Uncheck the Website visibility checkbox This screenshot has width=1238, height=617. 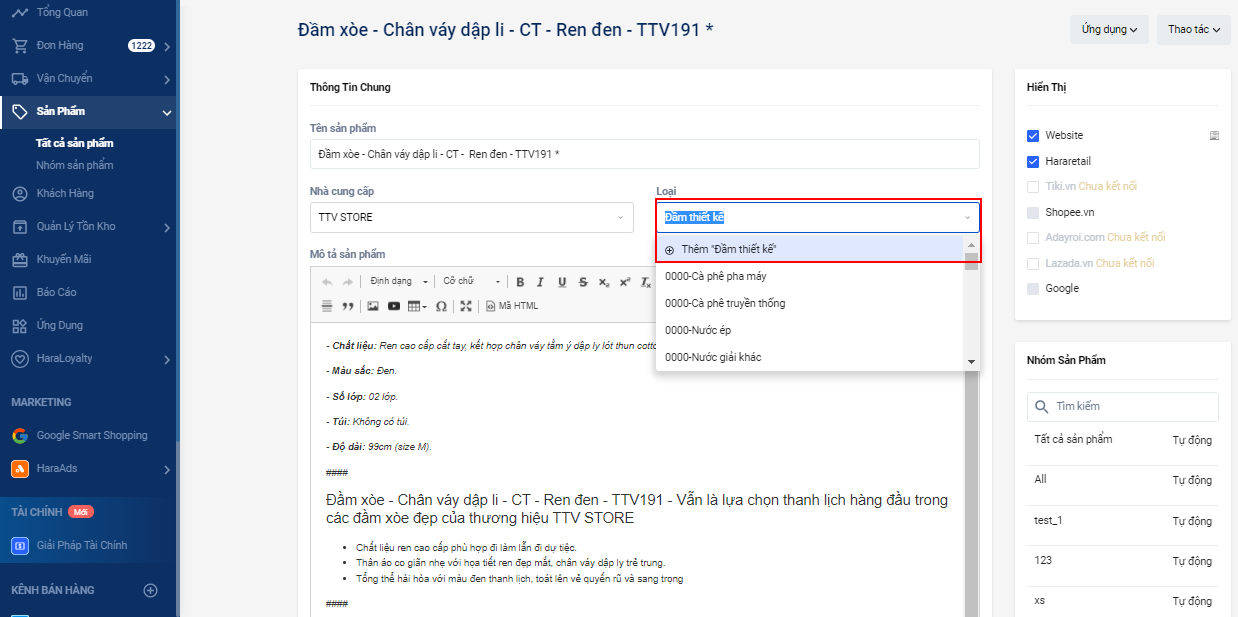1033,135
